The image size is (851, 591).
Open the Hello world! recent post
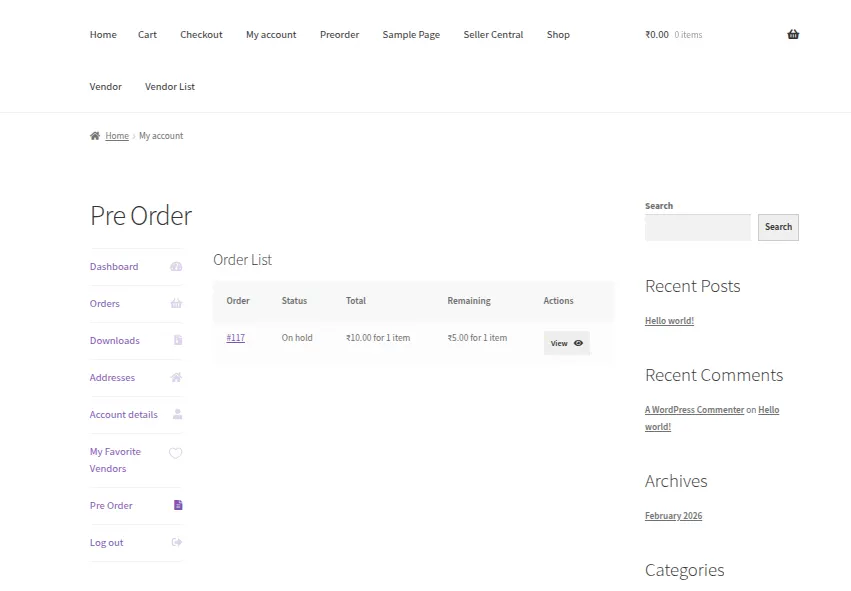pyautogui.click(x=669, y=321)
